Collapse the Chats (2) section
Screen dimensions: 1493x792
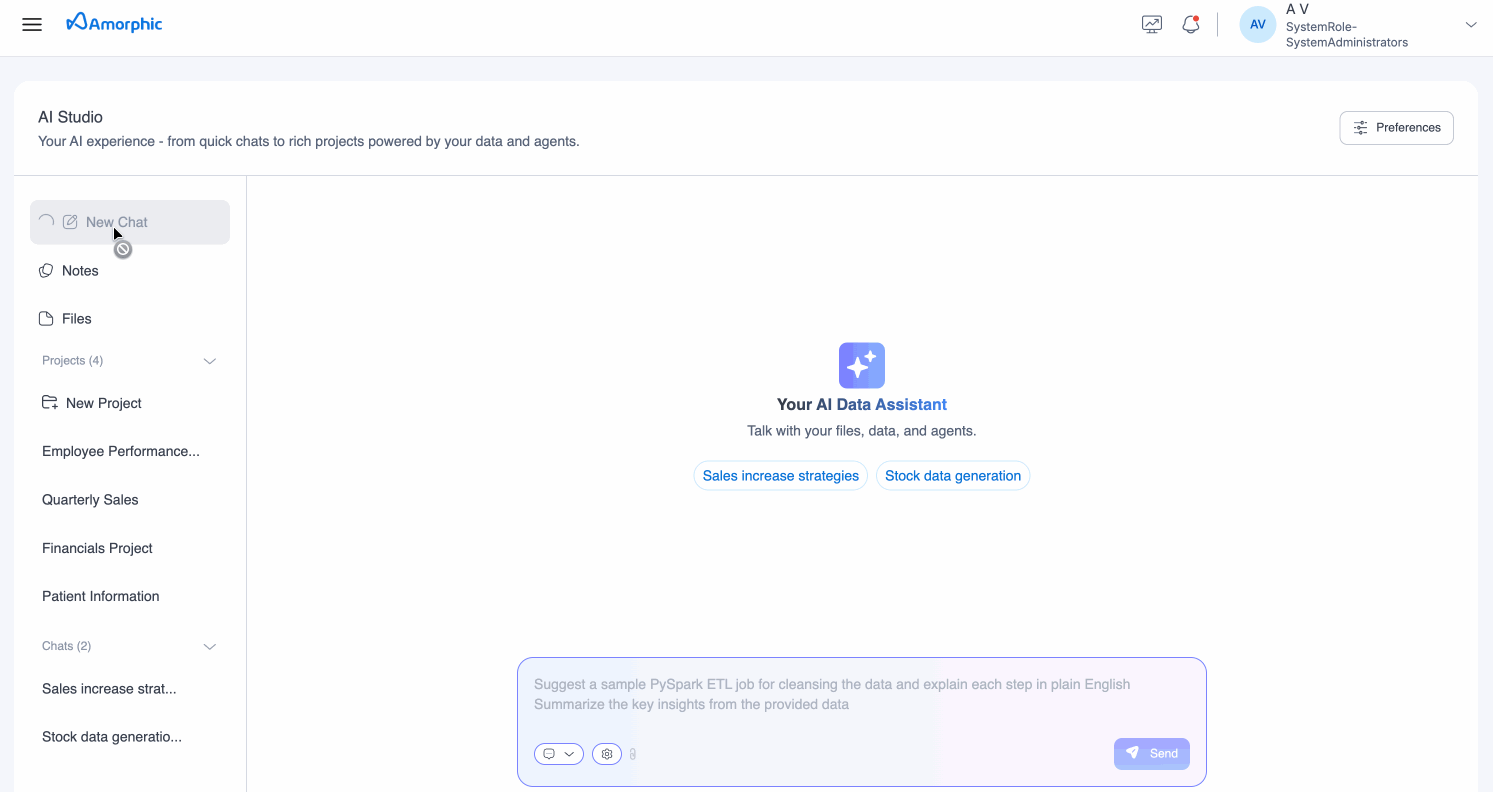(x=209, y=646)
